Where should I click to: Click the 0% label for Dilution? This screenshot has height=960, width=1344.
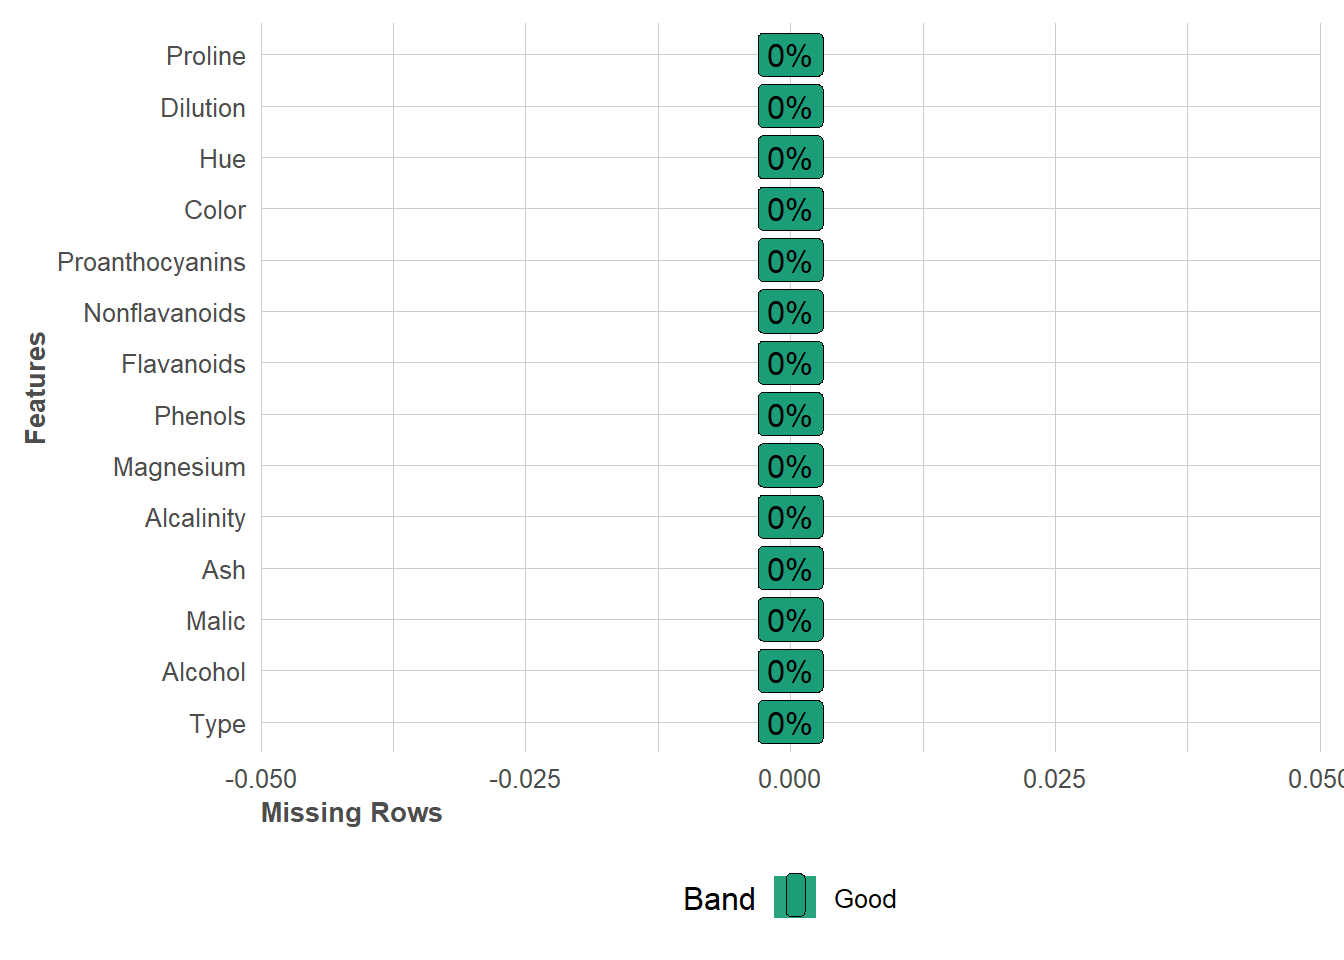[x=790, y=107]
